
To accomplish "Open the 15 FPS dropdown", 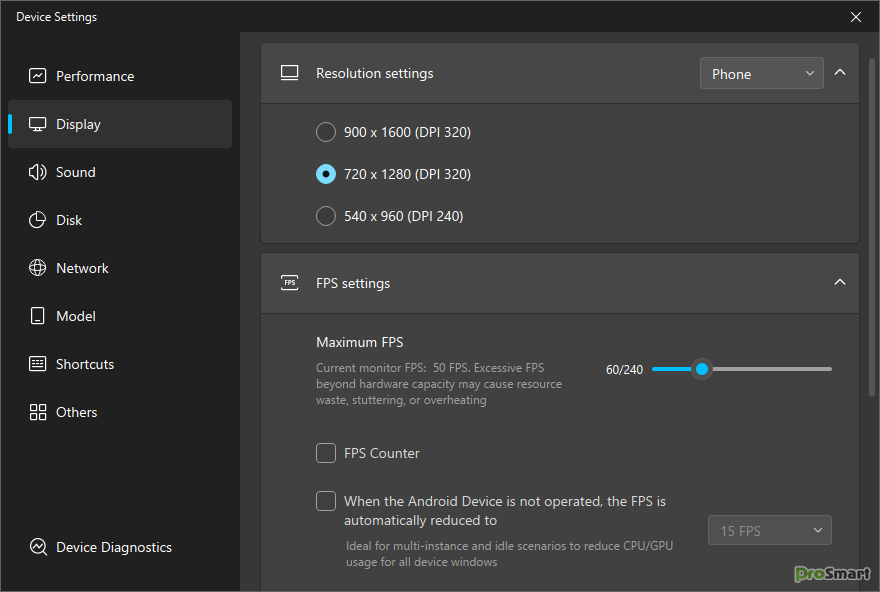I will tap(769, 531).
